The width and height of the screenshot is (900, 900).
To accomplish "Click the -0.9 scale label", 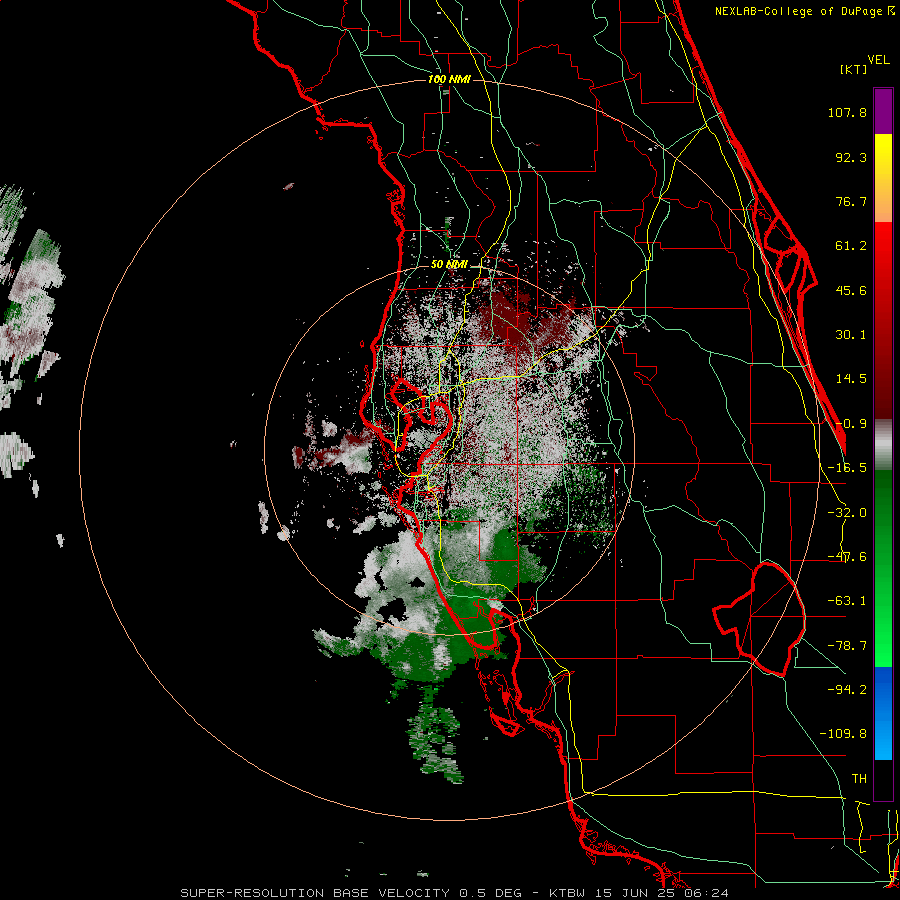I will click(x=851, y=424).
